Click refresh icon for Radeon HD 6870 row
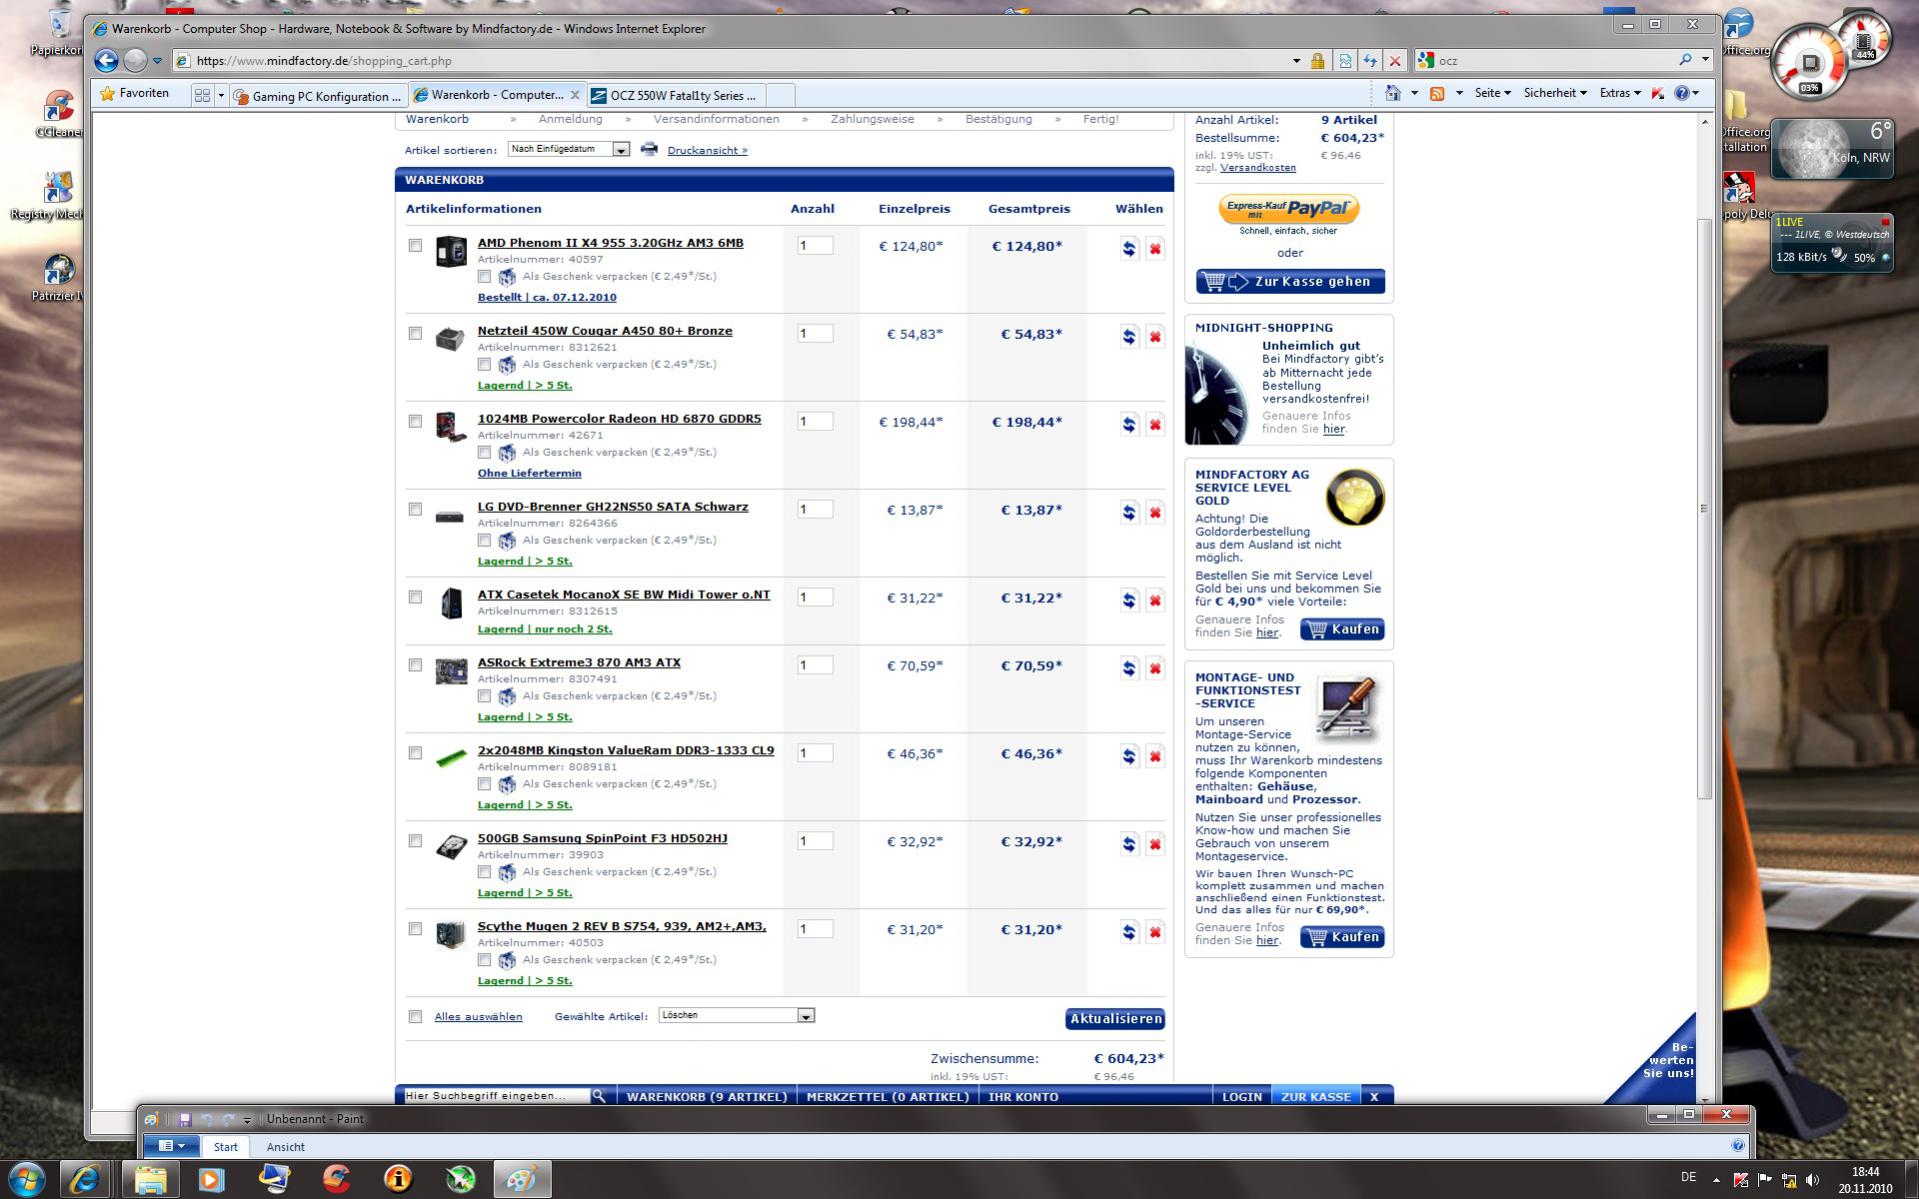This screenshot has width=1919, height=1199. click(1129, 425)
